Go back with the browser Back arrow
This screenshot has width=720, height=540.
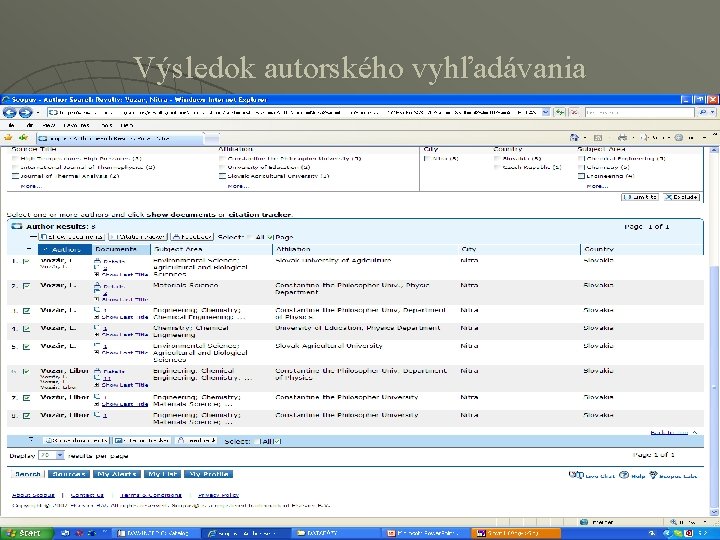tap(10, 112)
